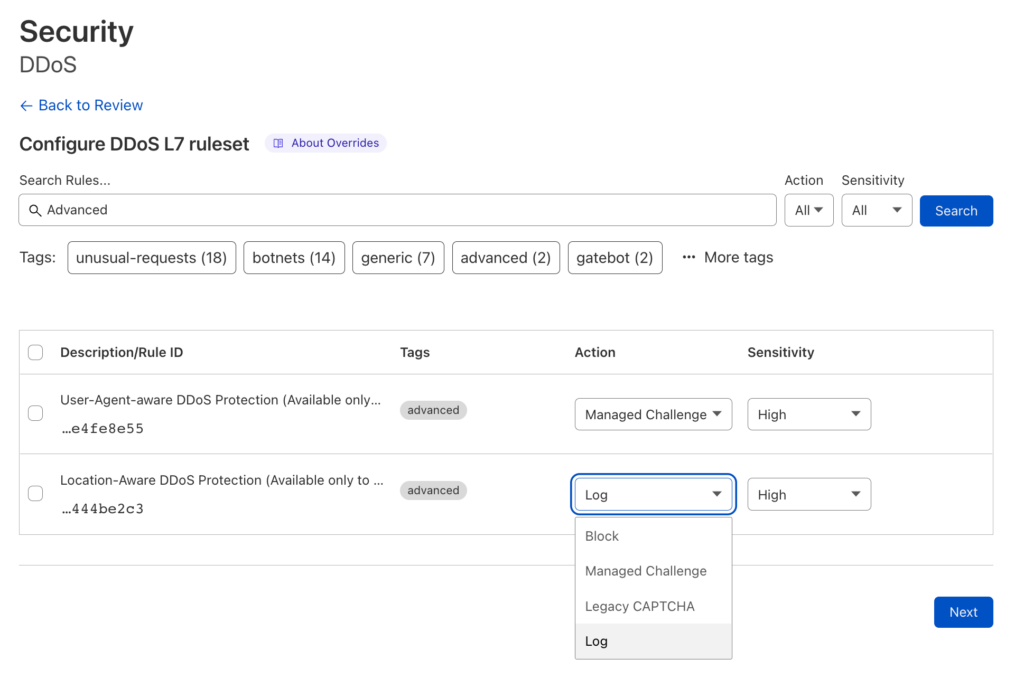Click the magnifying glass icon in search field

click(35, 210)
